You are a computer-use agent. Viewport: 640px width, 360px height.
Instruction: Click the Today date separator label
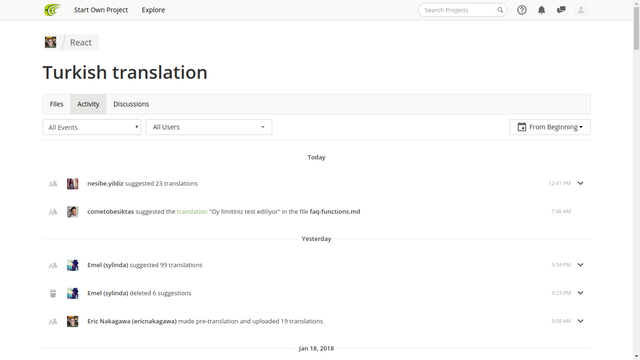(316, 157)
